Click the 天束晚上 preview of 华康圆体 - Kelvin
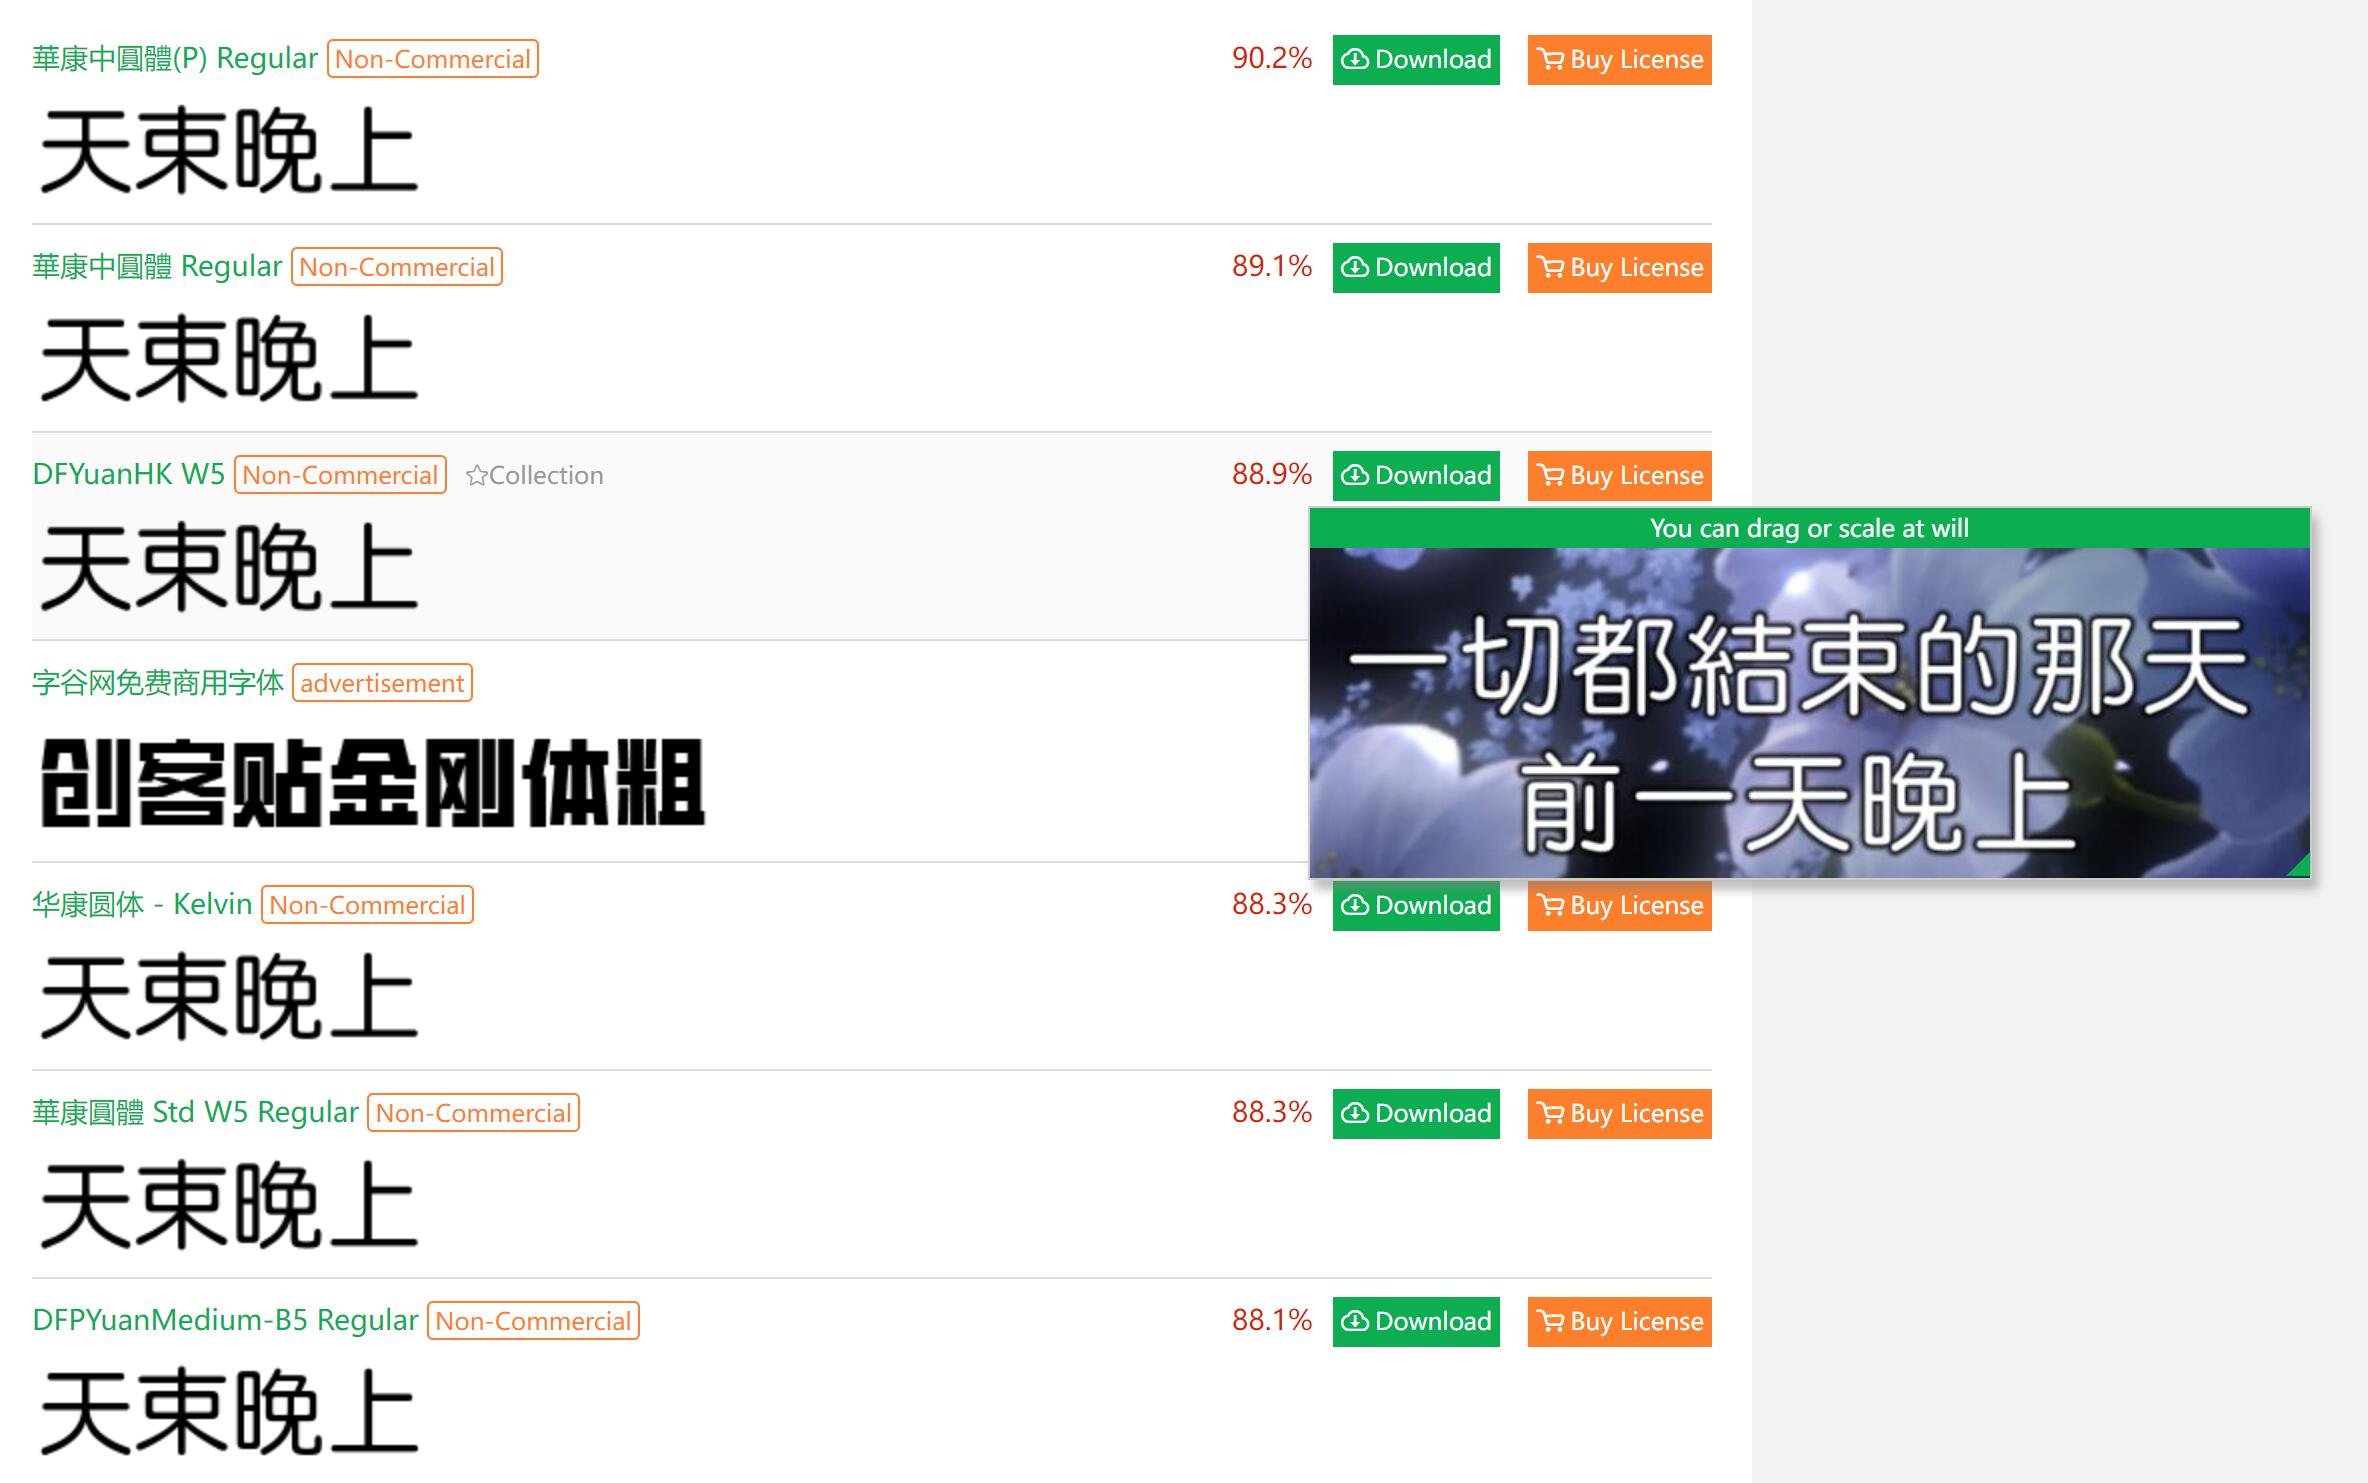 point(229,997)
